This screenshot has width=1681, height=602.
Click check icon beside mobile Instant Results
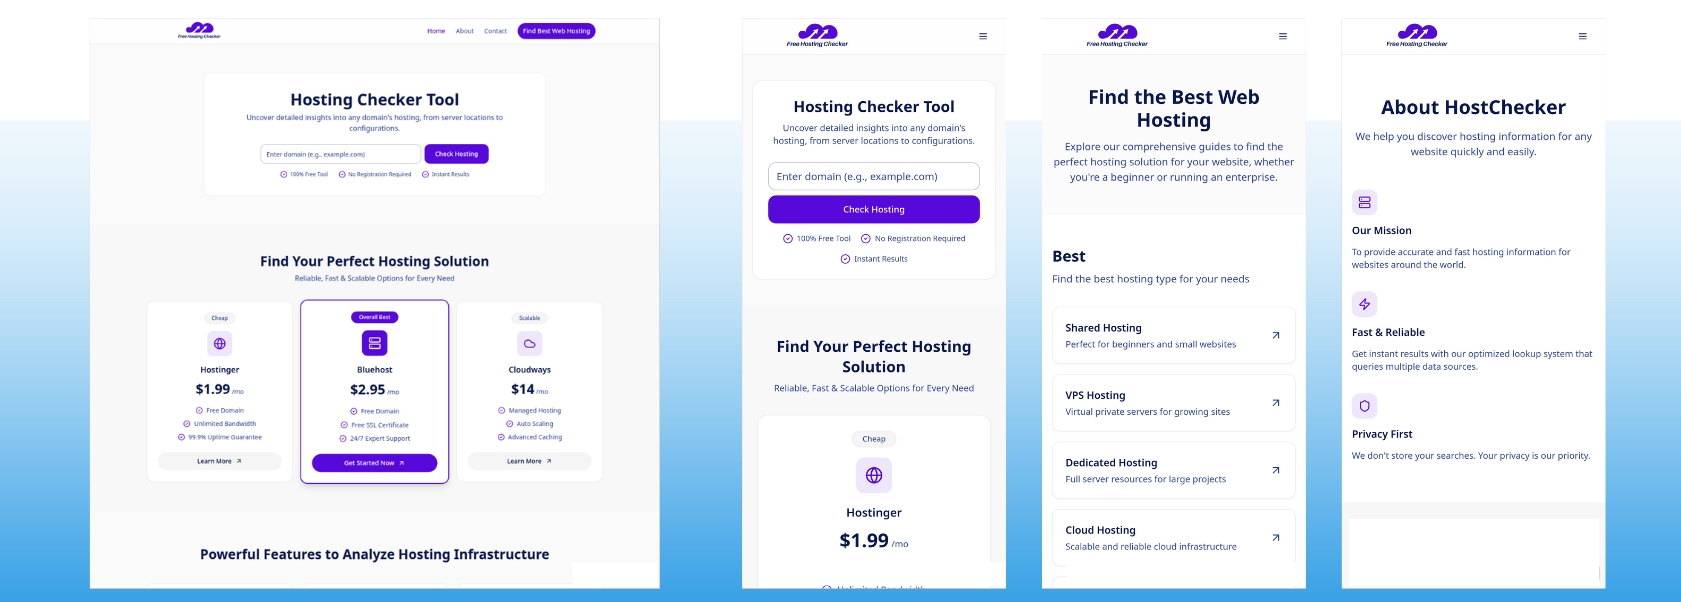click(x=845, y=259)
